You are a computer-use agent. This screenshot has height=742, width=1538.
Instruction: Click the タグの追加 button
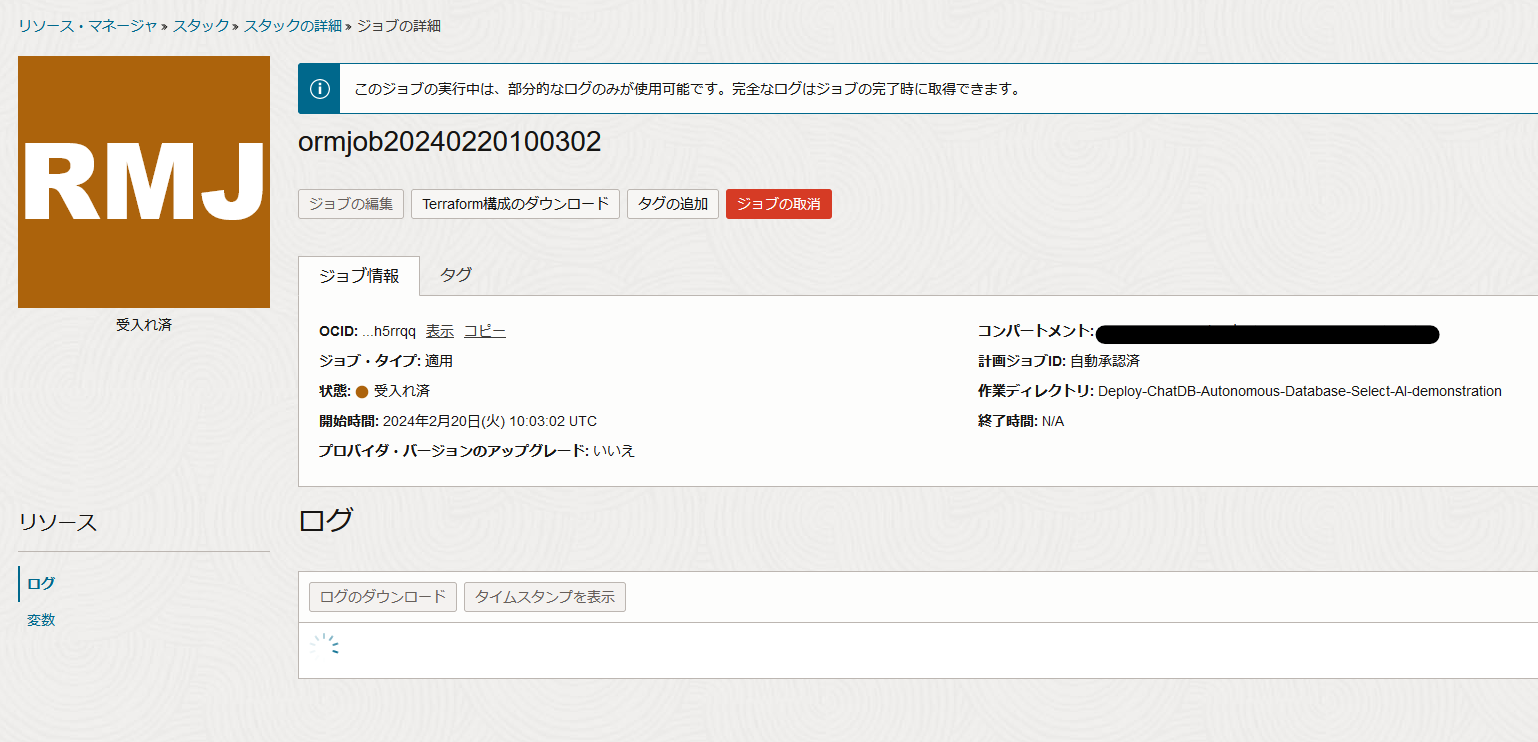click(x=673, y=204)
